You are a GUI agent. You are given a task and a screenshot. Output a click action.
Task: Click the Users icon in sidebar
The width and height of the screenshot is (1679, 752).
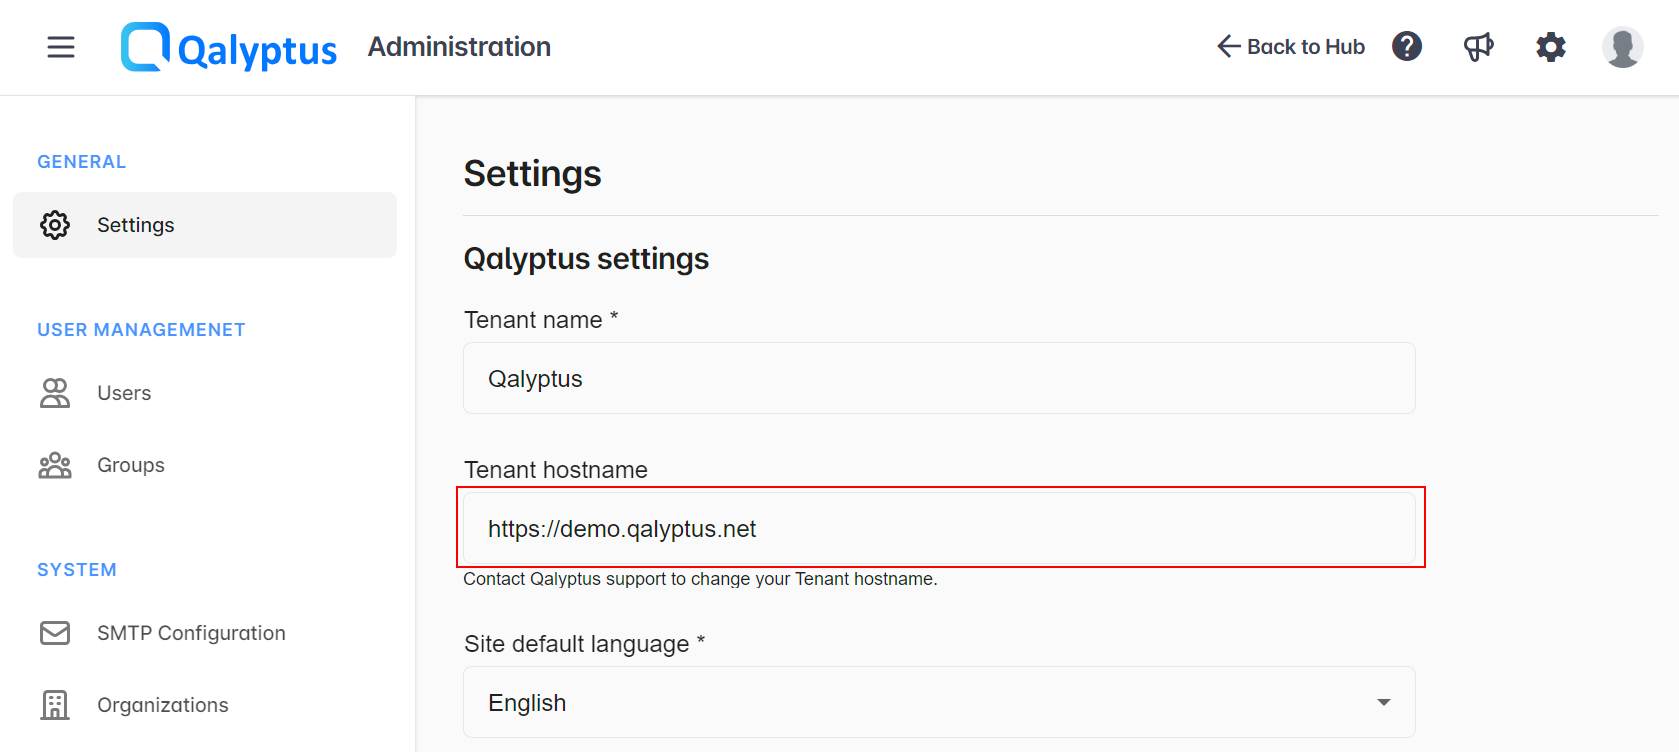point(55,393)
